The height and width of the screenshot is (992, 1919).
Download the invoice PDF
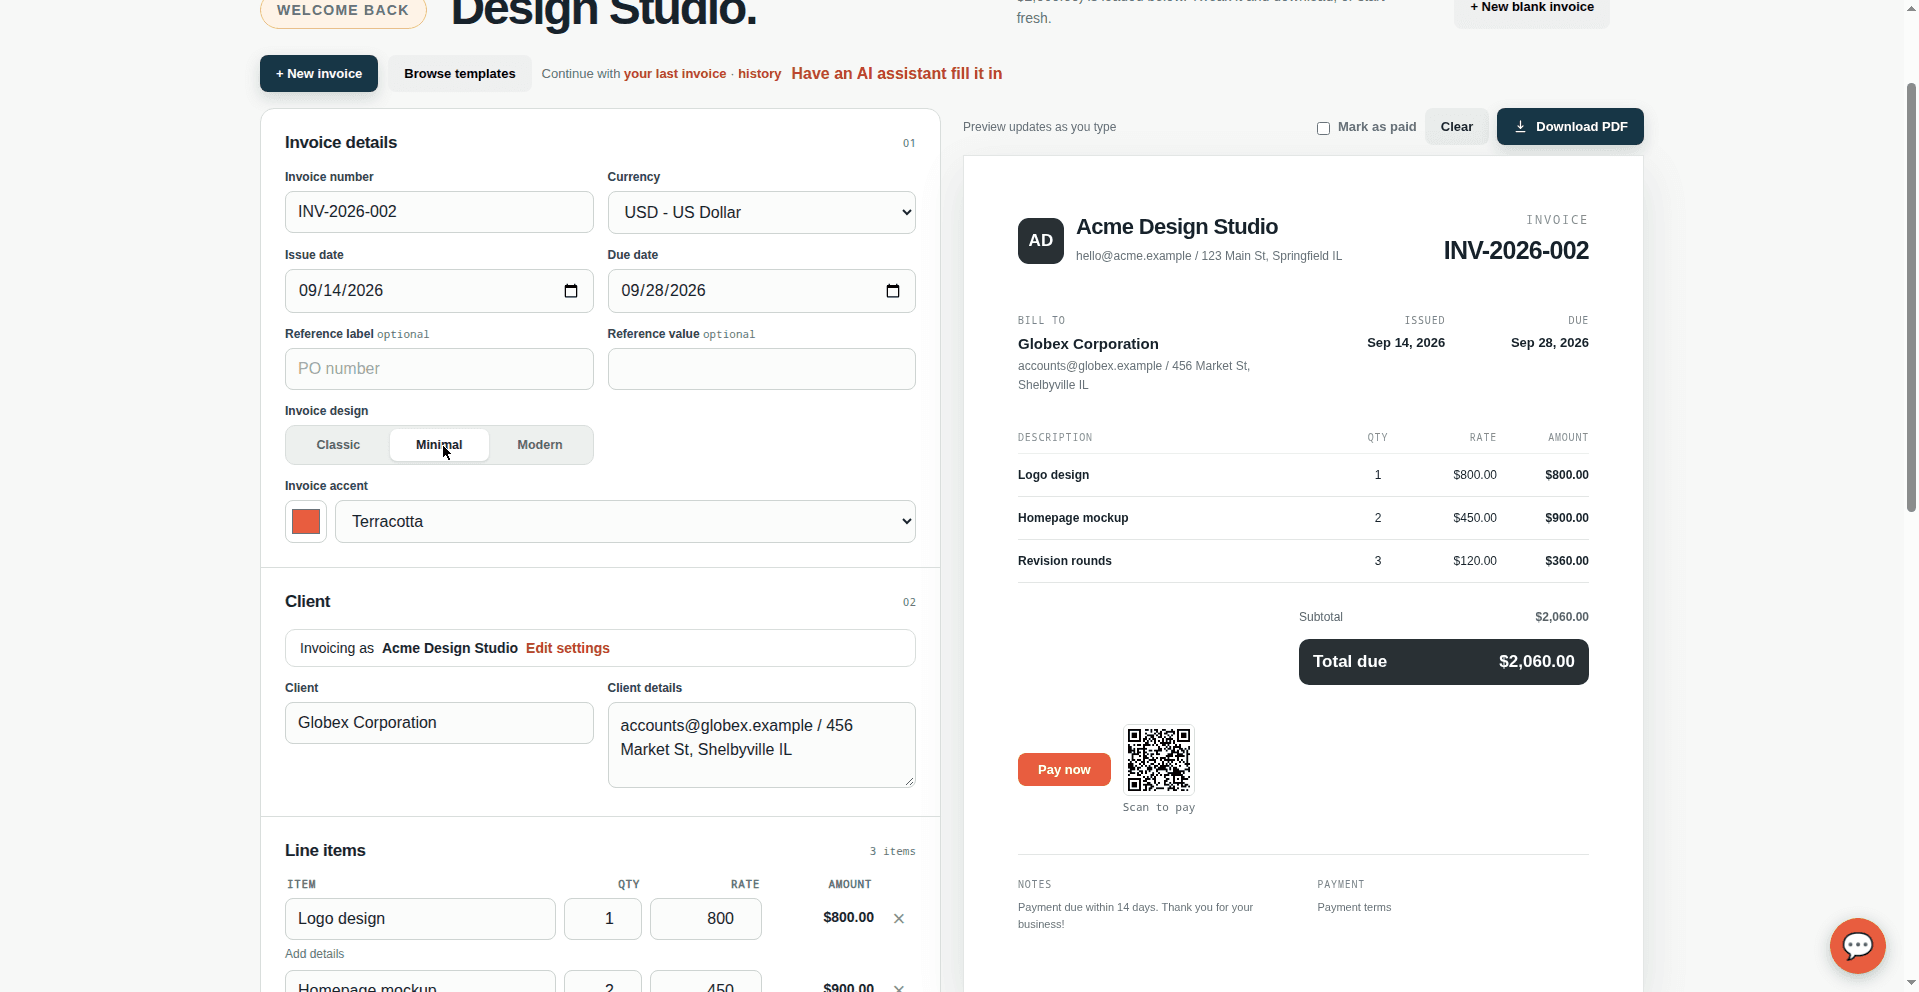1569,127
